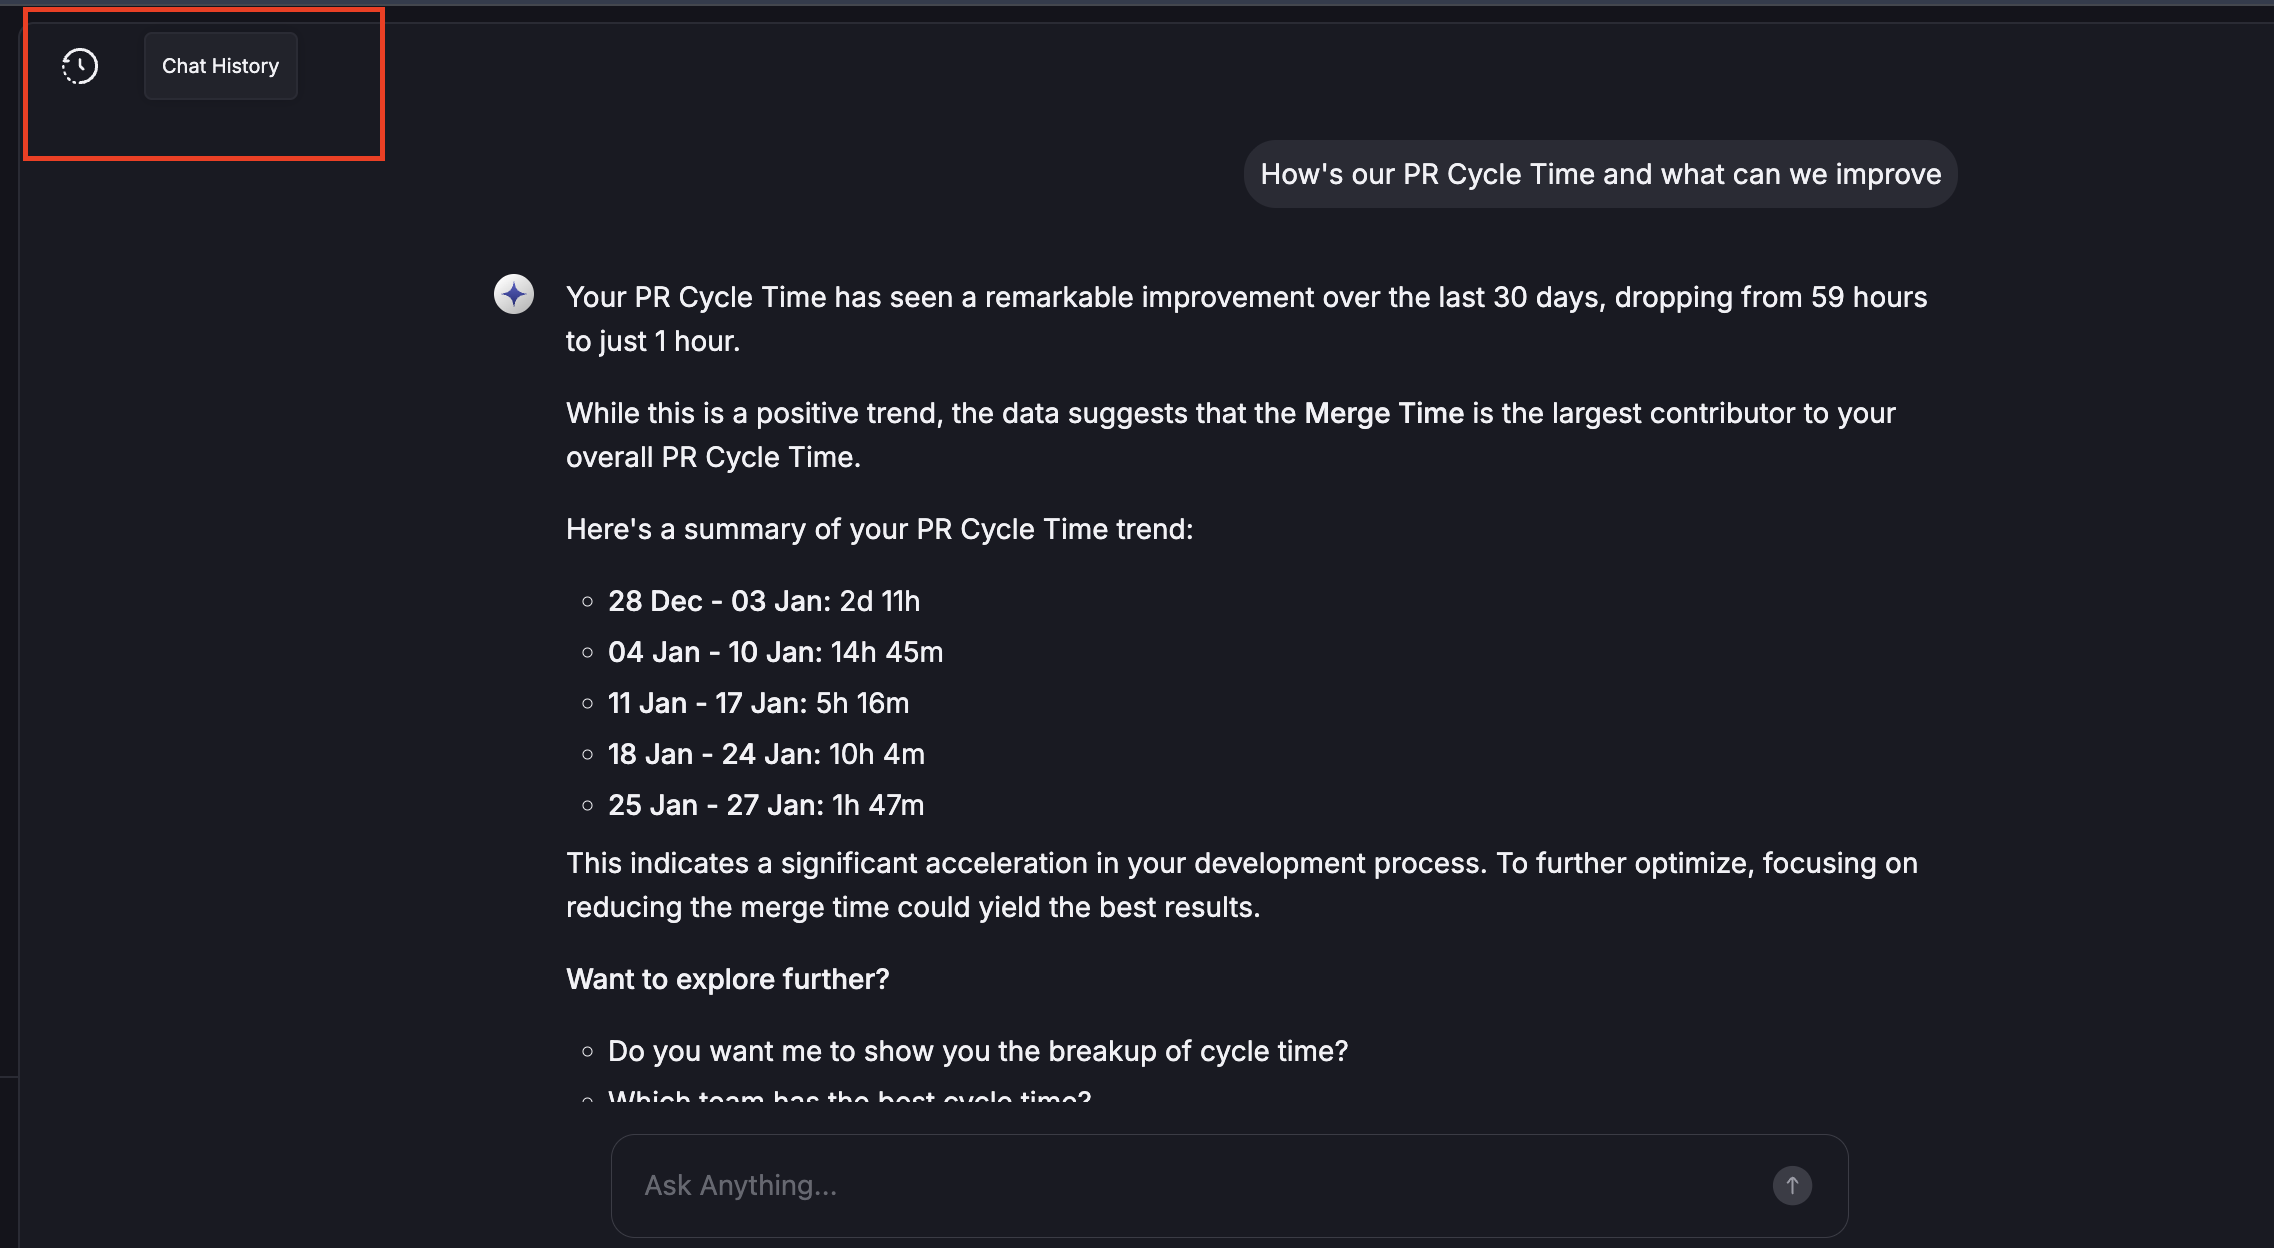Pick the 'Which team has the best' suggestion

(849, 1097)
